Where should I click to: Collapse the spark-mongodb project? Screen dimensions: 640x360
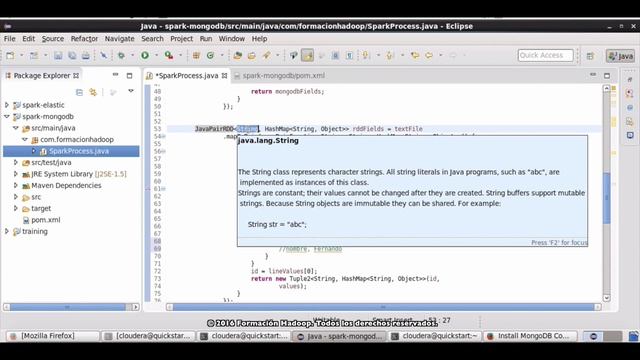7,116
